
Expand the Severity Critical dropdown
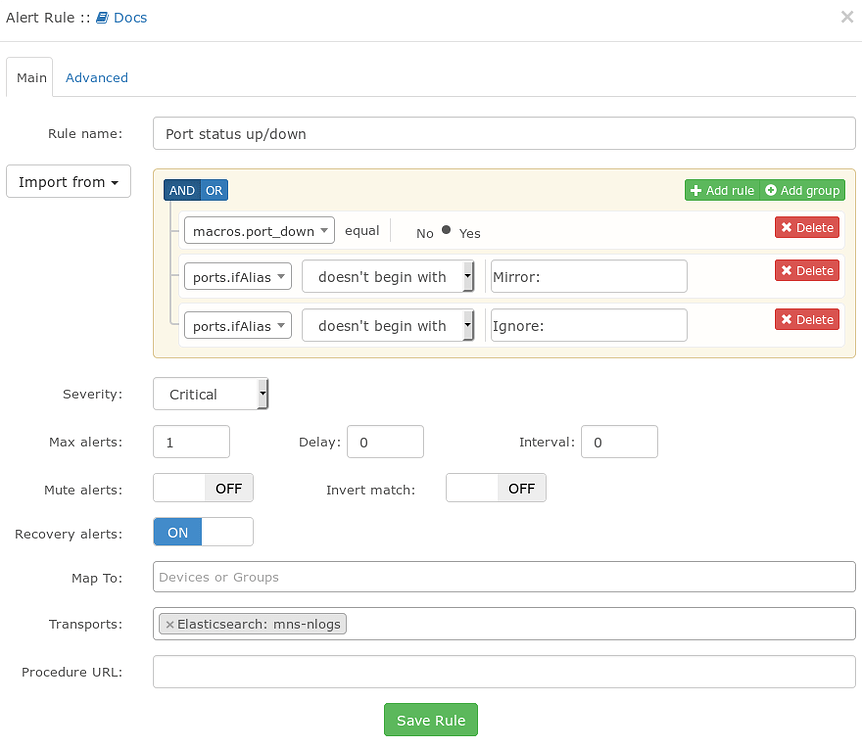211,394
